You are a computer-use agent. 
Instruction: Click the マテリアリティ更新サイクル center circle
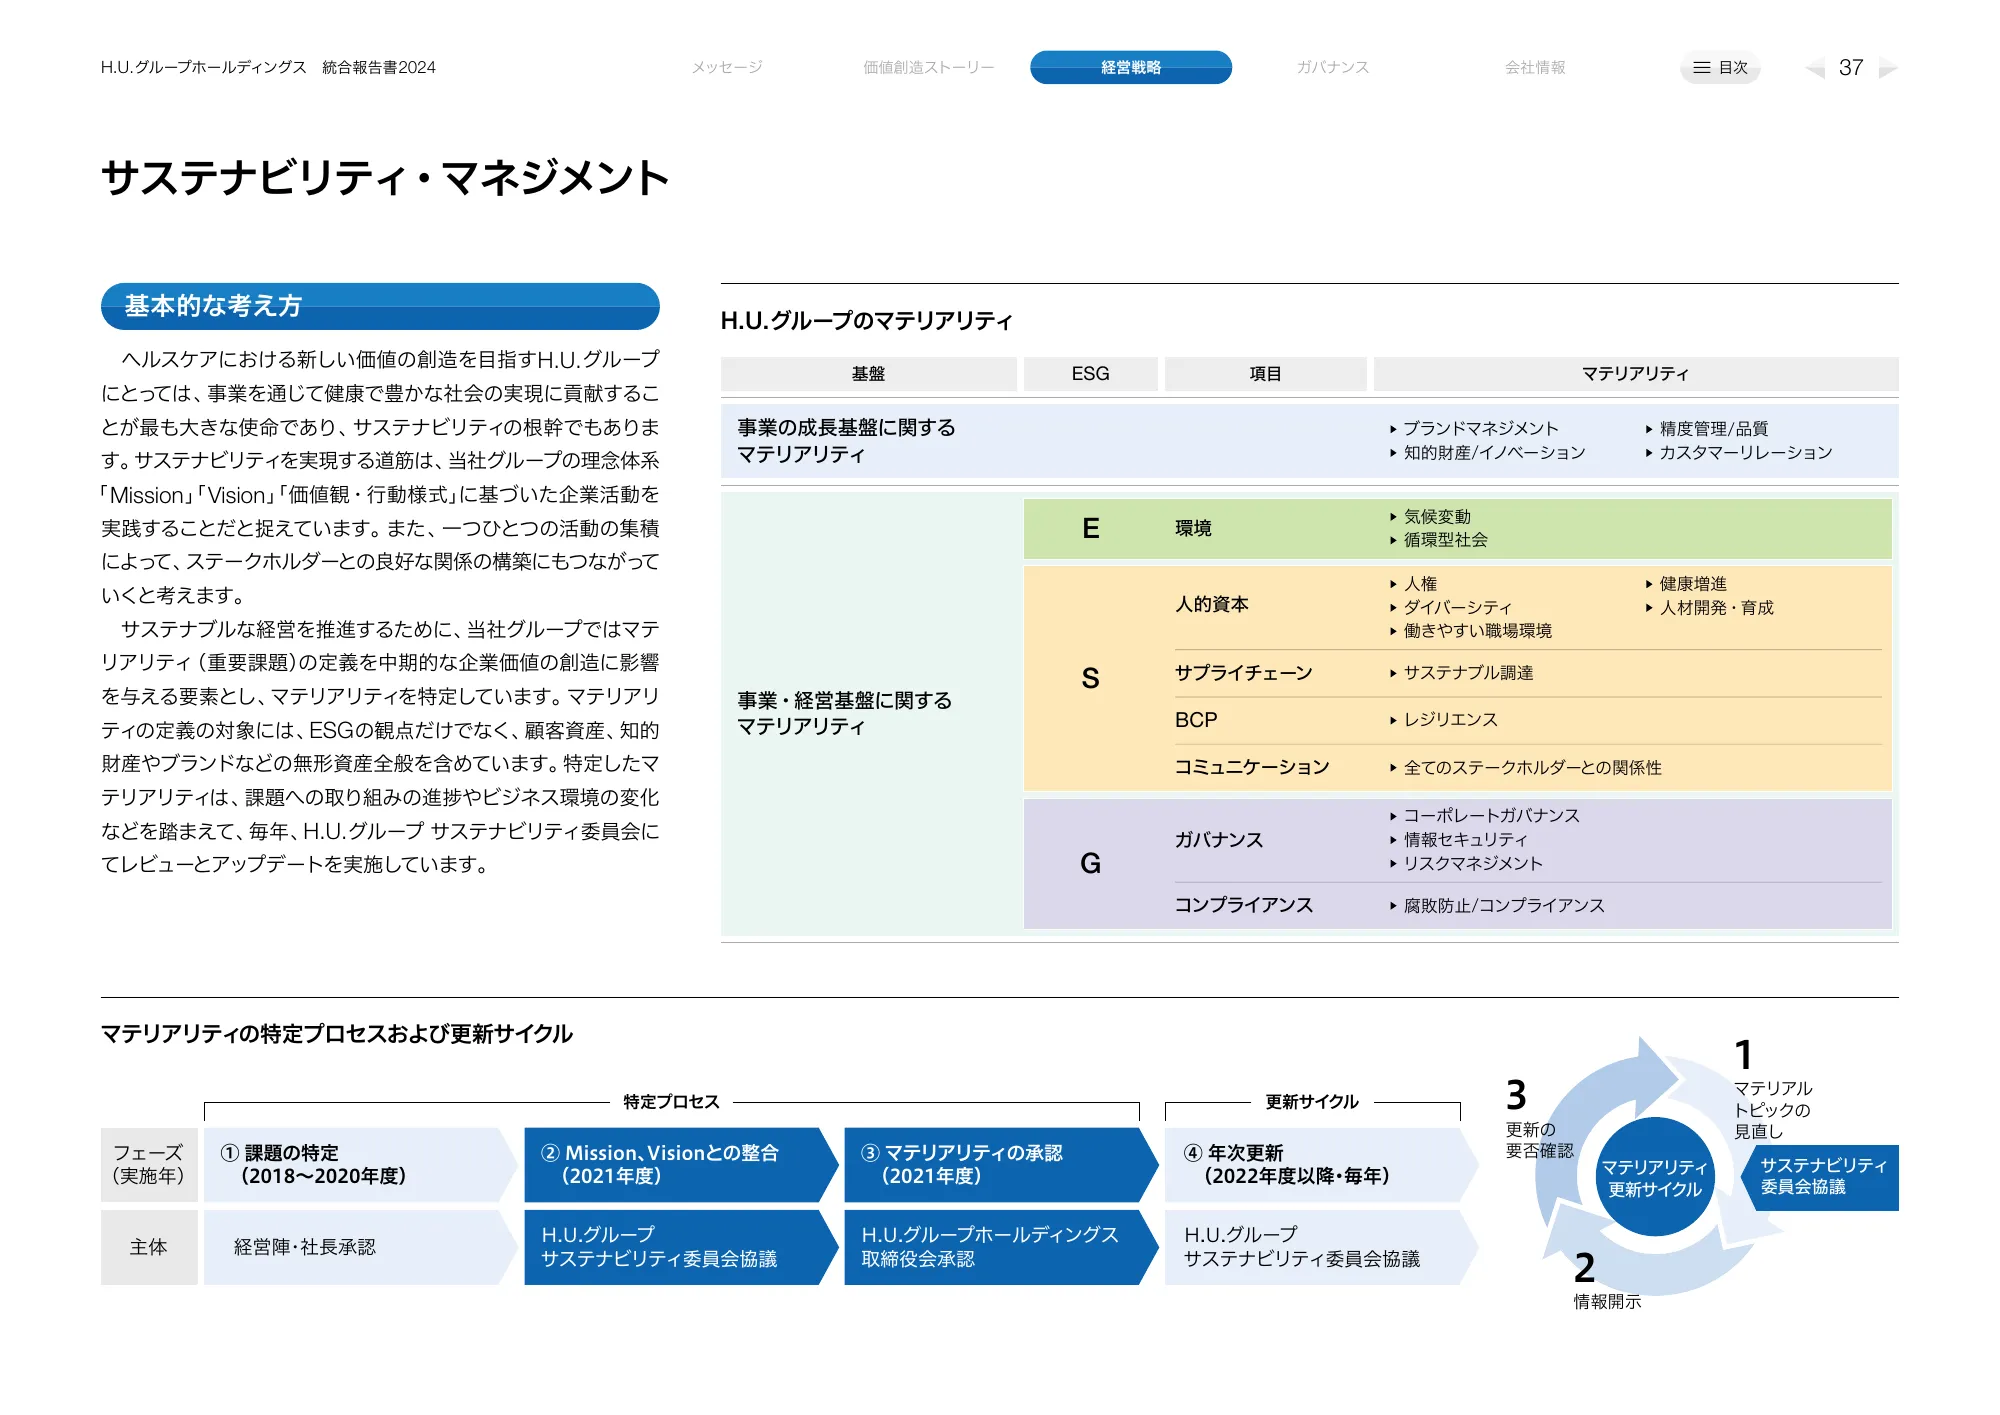click(x=1655, y=1177)
